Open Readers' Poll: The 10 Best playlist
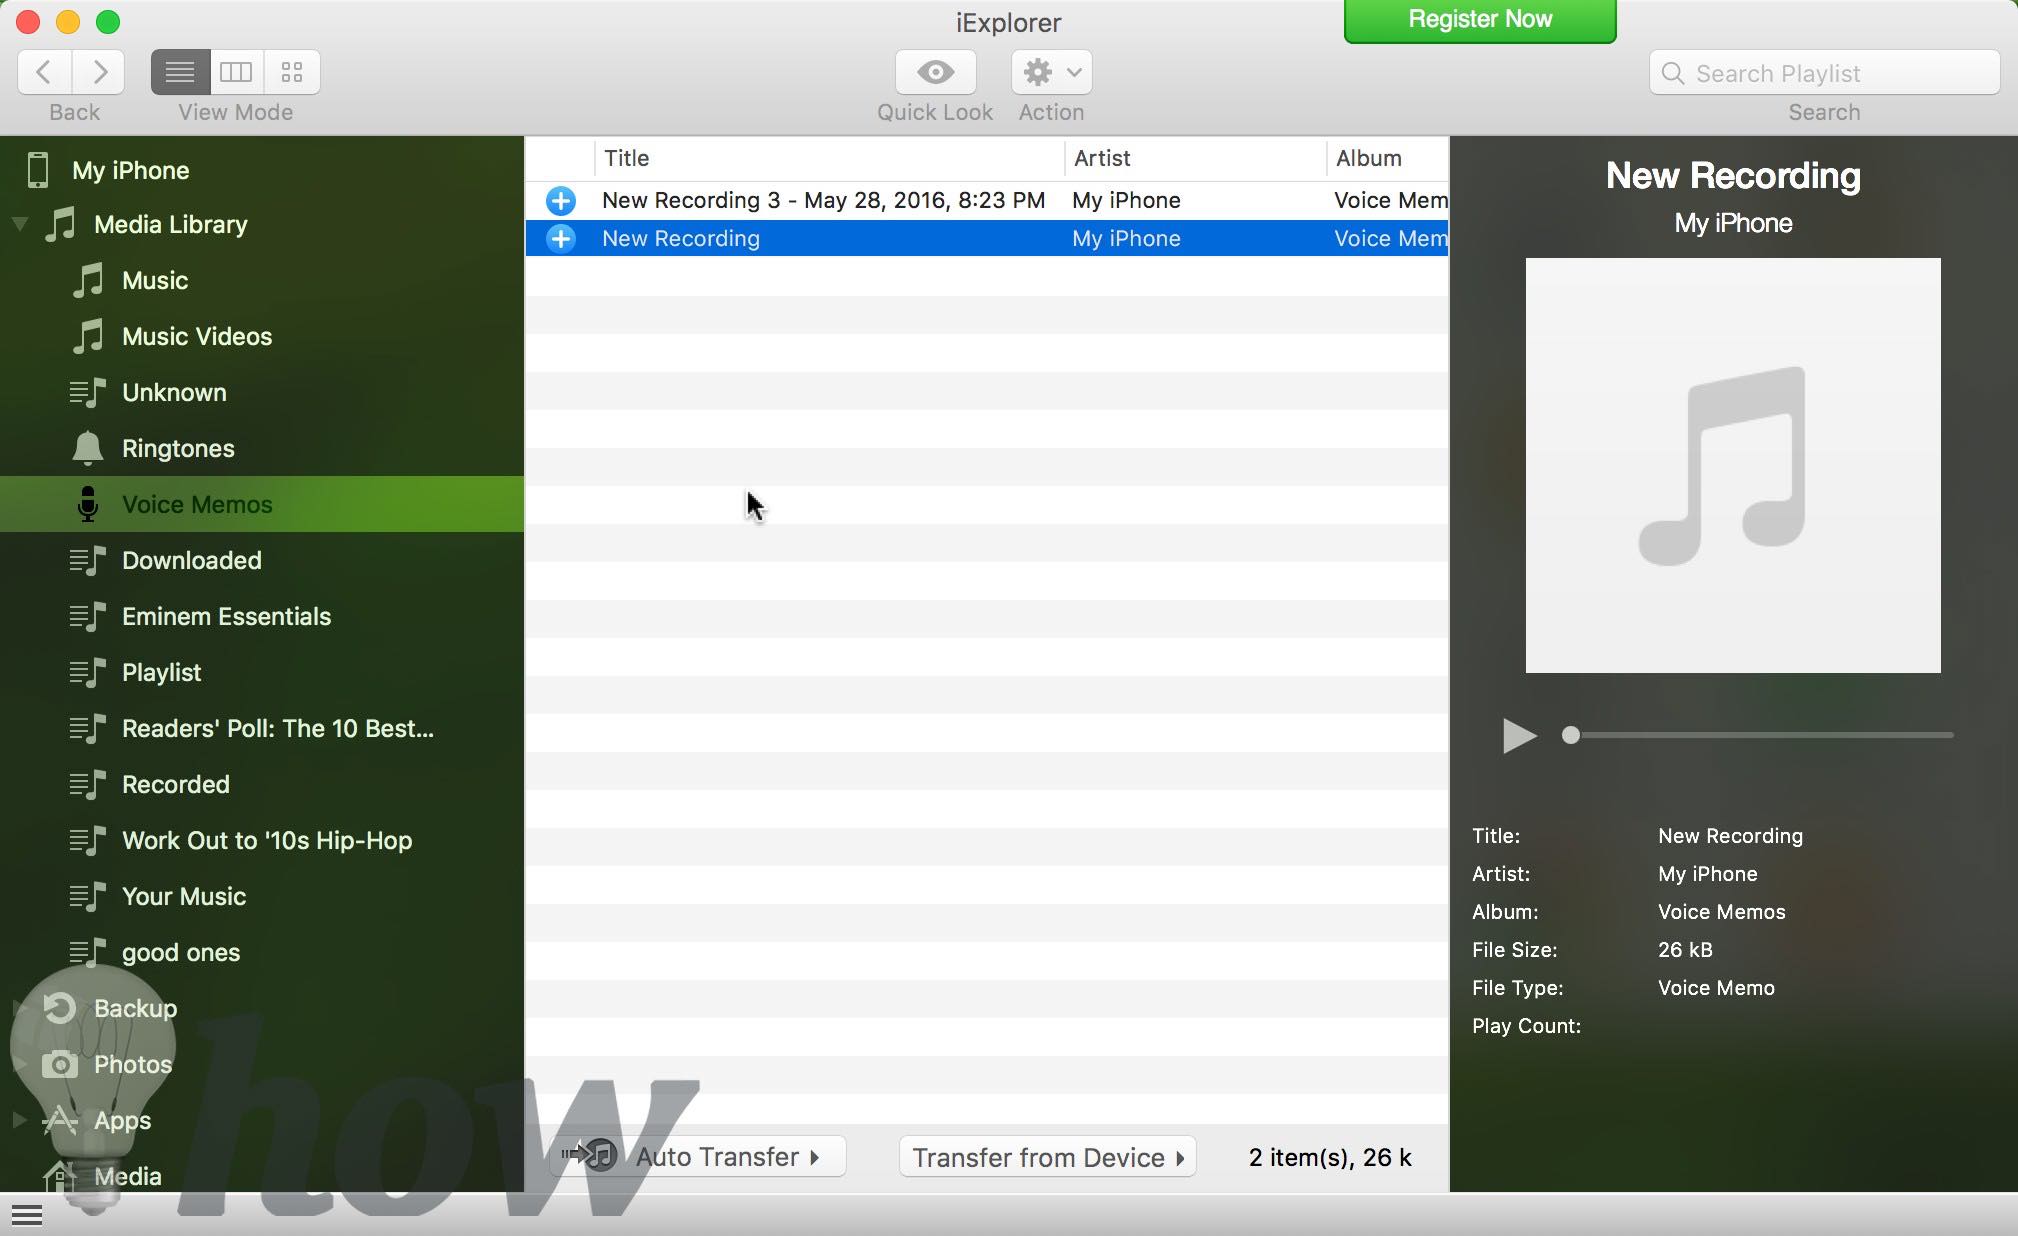Screen dimensions: 2018x1236 (278, 728)
